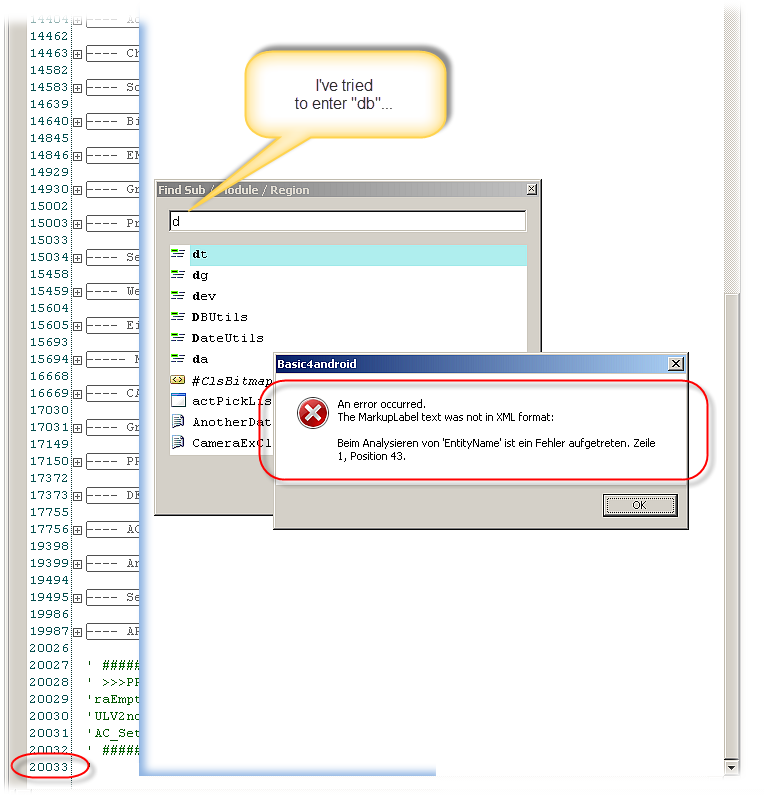Select the '#ClsBitmap' region entry
Viewport: 764px width, 795px height.
tap(232, 381)
